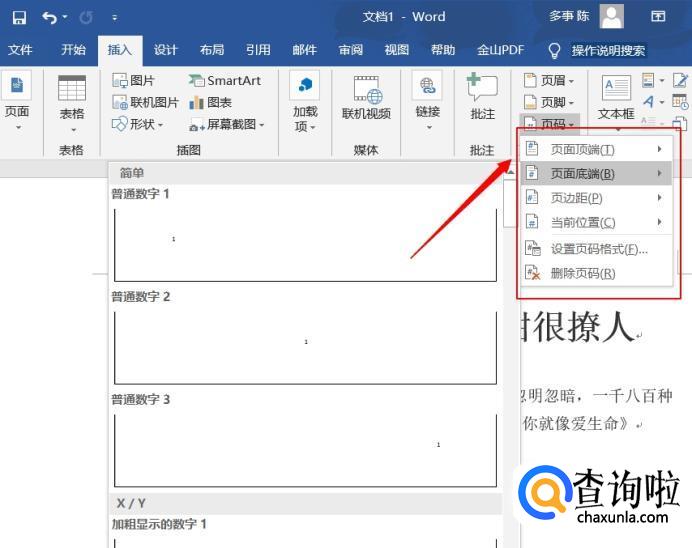This screenshot has width=692, height=548.
Task: Open the Undo history dropdown arrow
Action: coord(65,17)
